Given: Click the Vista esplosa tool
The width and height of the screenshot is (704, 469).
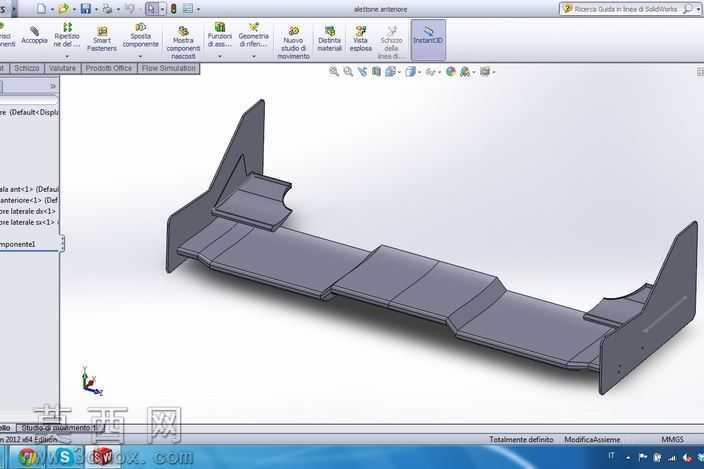Looking at the screenshot, I should [x=361, y=39].
